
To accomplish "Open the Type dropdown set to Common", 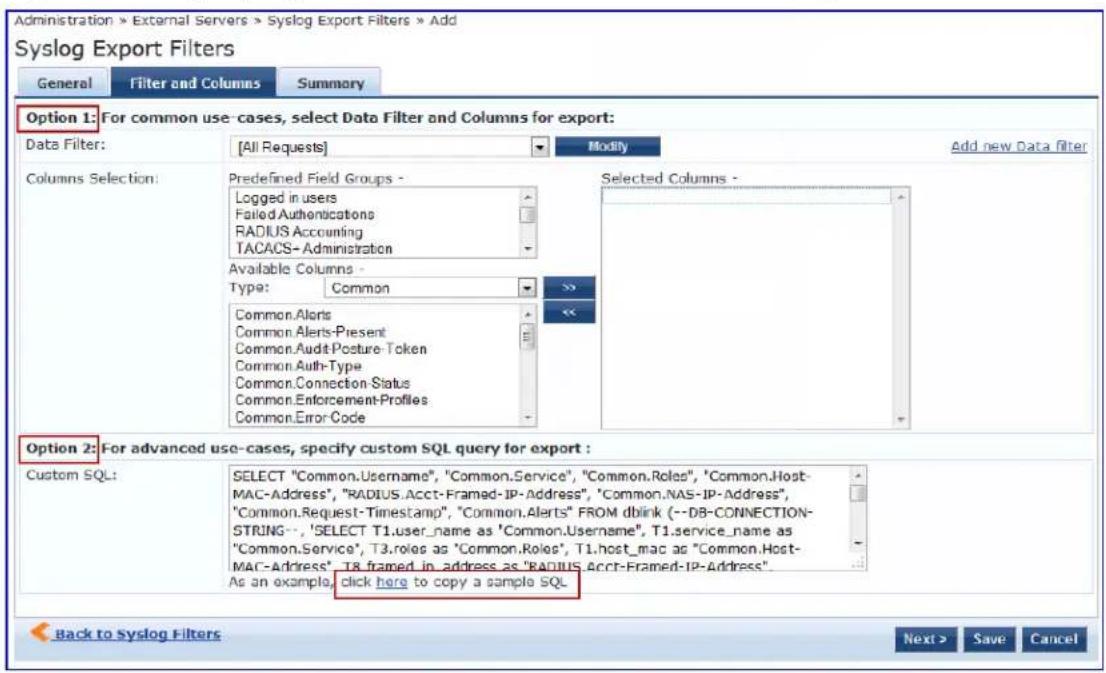I will (x=430, y=288).
